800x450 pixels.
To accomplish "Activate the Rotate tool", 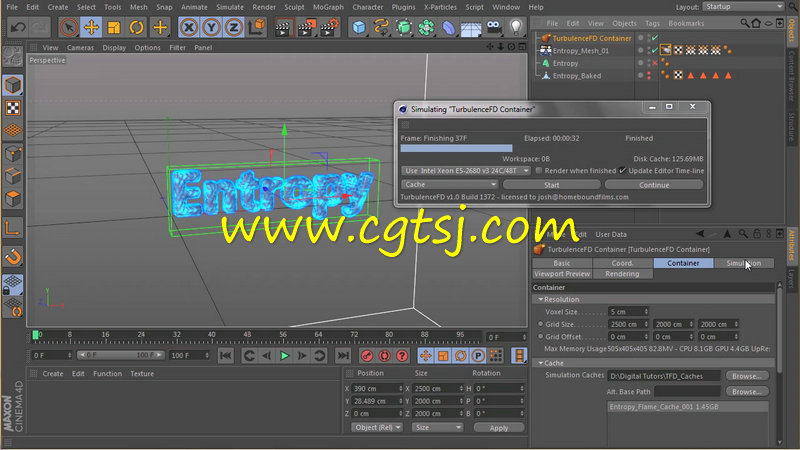I will pyautogui.click(x=136, y=27).
